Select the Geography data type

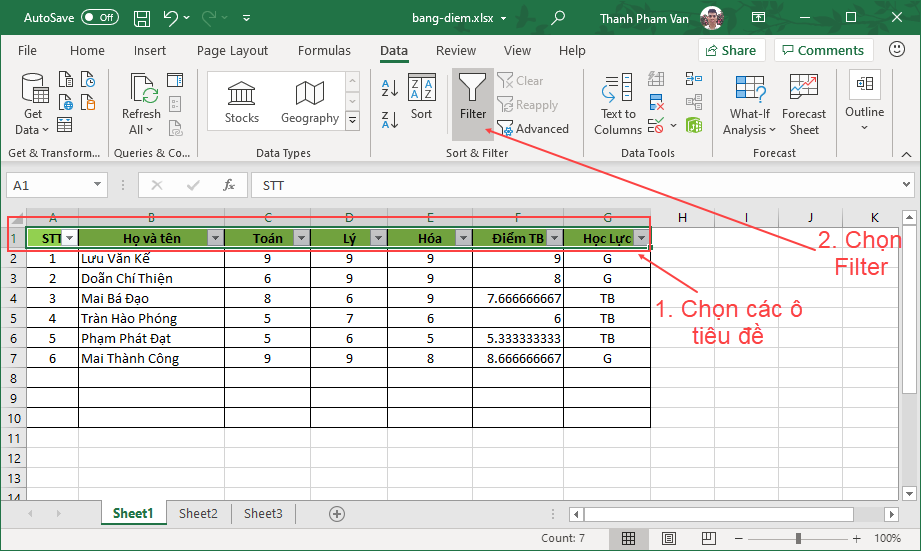click(x=309, y=103)
